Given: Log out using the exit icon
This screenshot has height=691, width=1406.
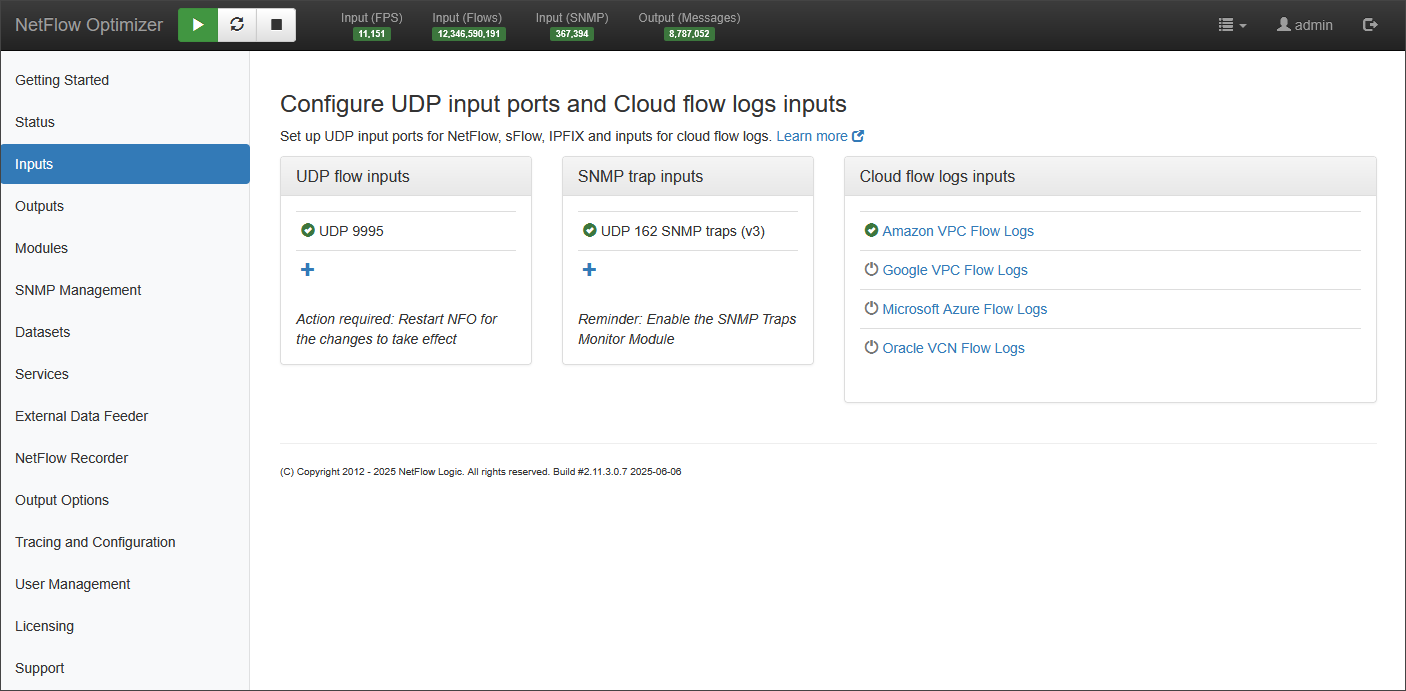Looking at the screenshot, I should (x=1370, y=25).
